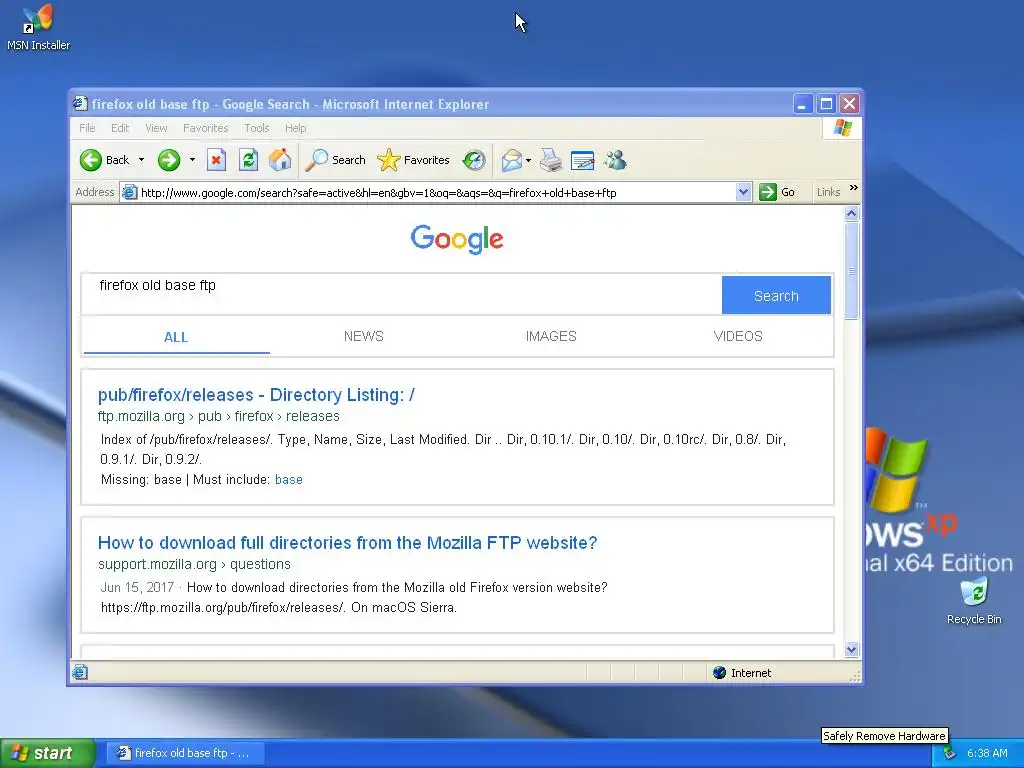The width and height of the screenshot is (1024, 768).
Task: Open the Home page icon in toolbar
Action: [x=280, y=160]
